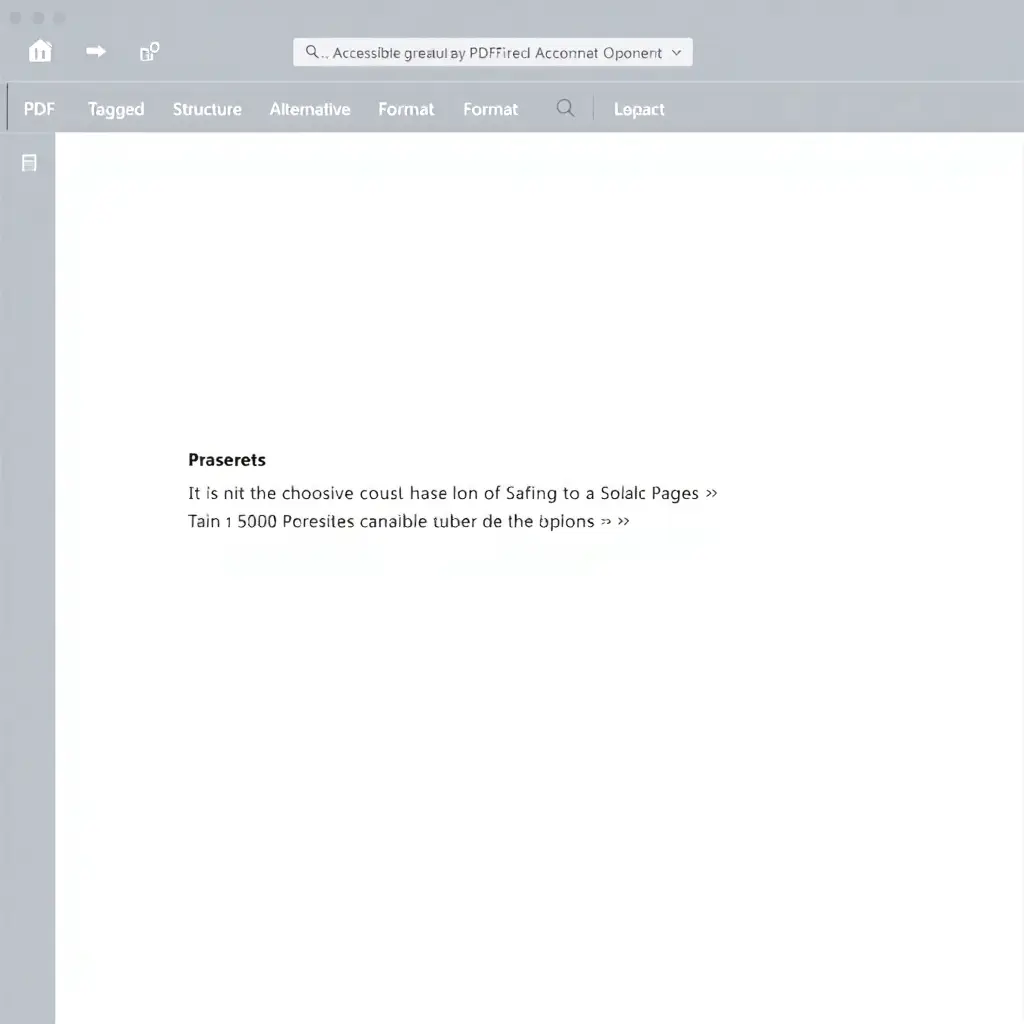Image resolution: width=1024 pixels, height=1024 pixels.
Task: Open the first Format tab
Action: coord(406,109)
